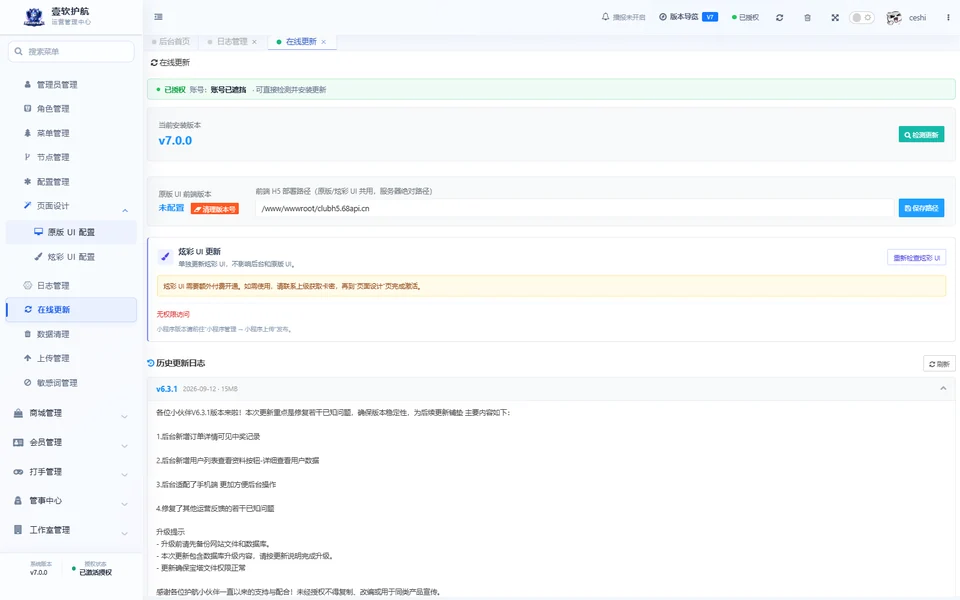Viewport: 960px width, 600px height.
Task: Click the bell broadcast notification icon
Action: tap(606, 17)
